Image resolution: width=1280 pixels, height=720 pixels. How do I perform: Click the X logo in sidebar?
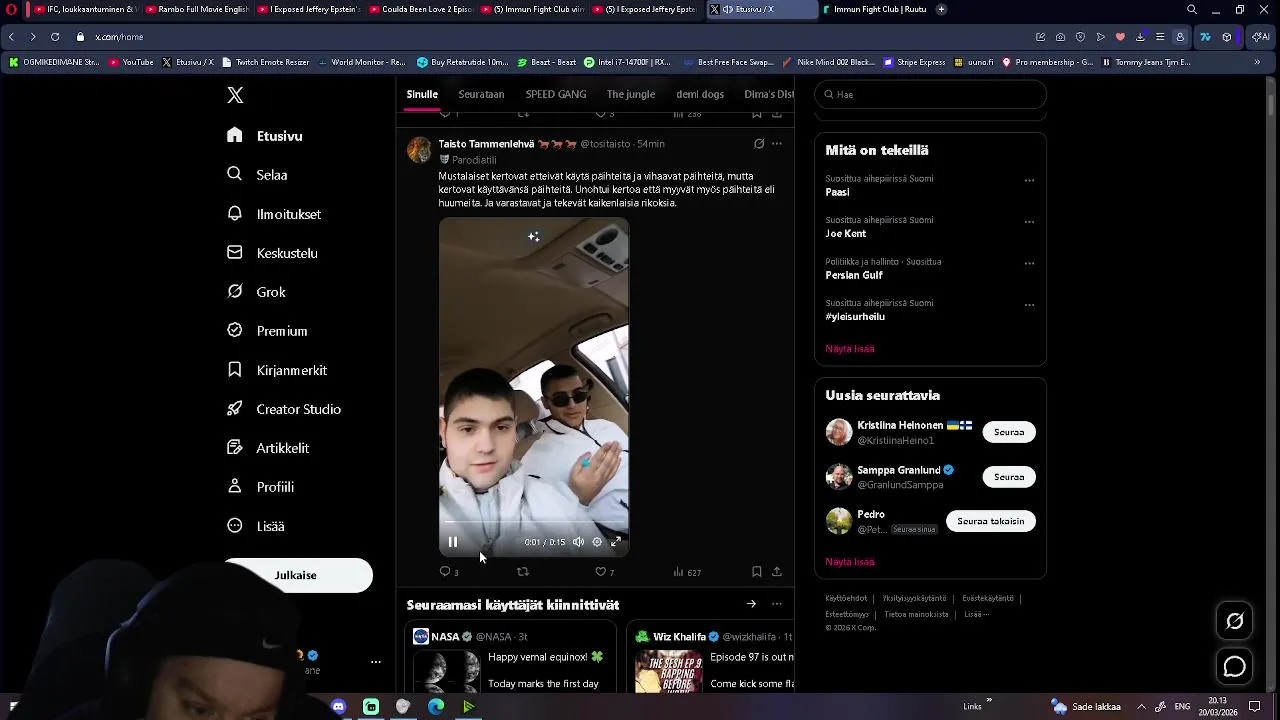coord(235,95)
